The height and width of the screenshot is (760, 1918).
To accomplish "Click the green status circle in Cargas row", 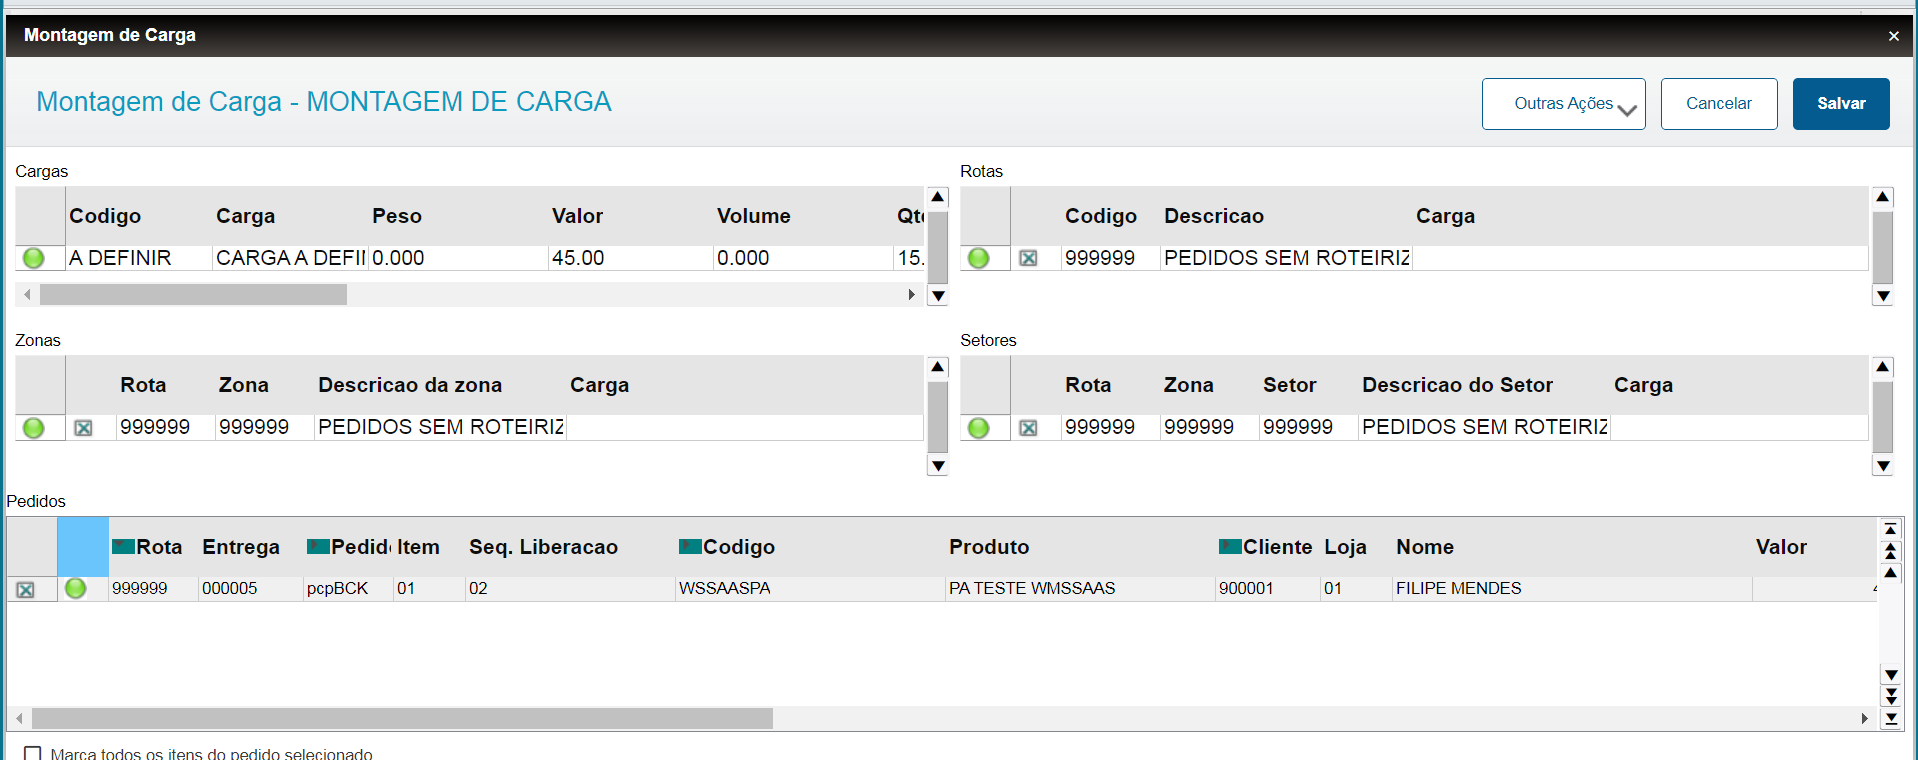I will (33, 258).
